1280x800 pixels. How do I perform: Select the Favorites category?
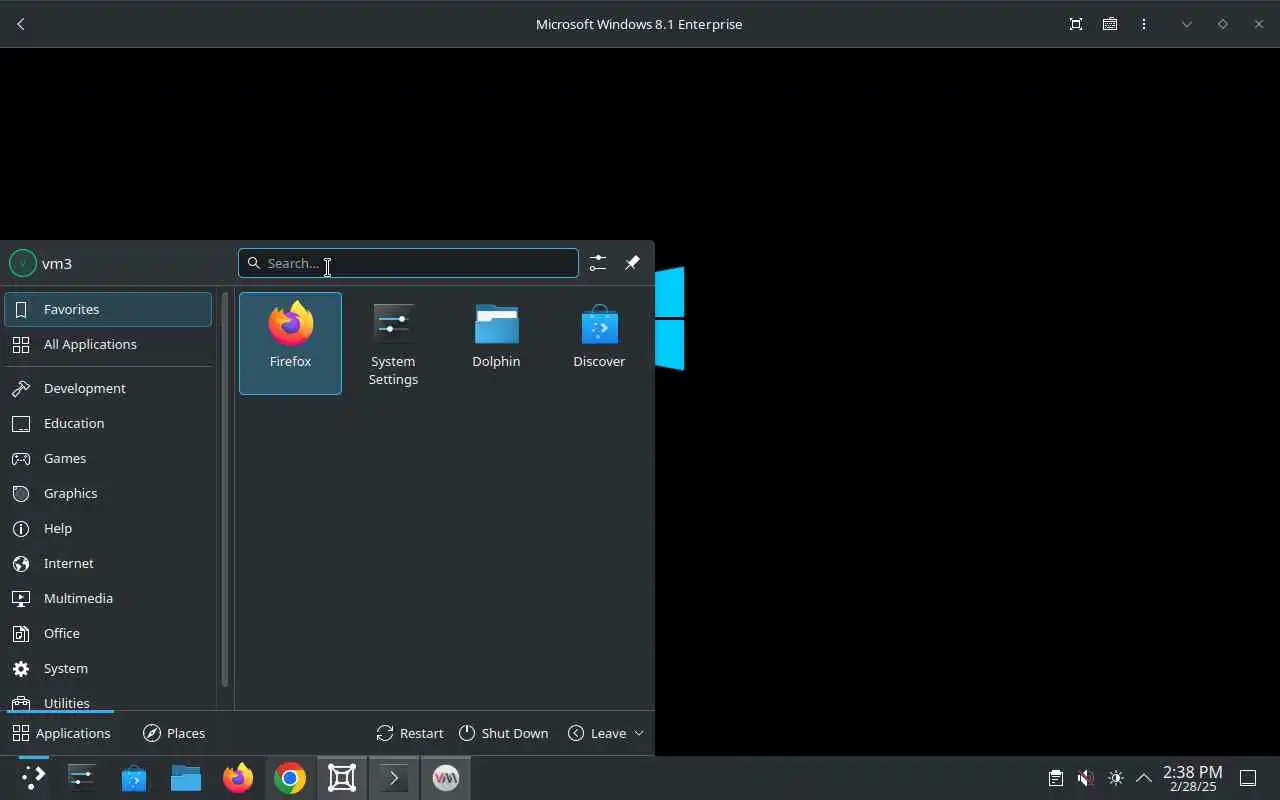108,309
